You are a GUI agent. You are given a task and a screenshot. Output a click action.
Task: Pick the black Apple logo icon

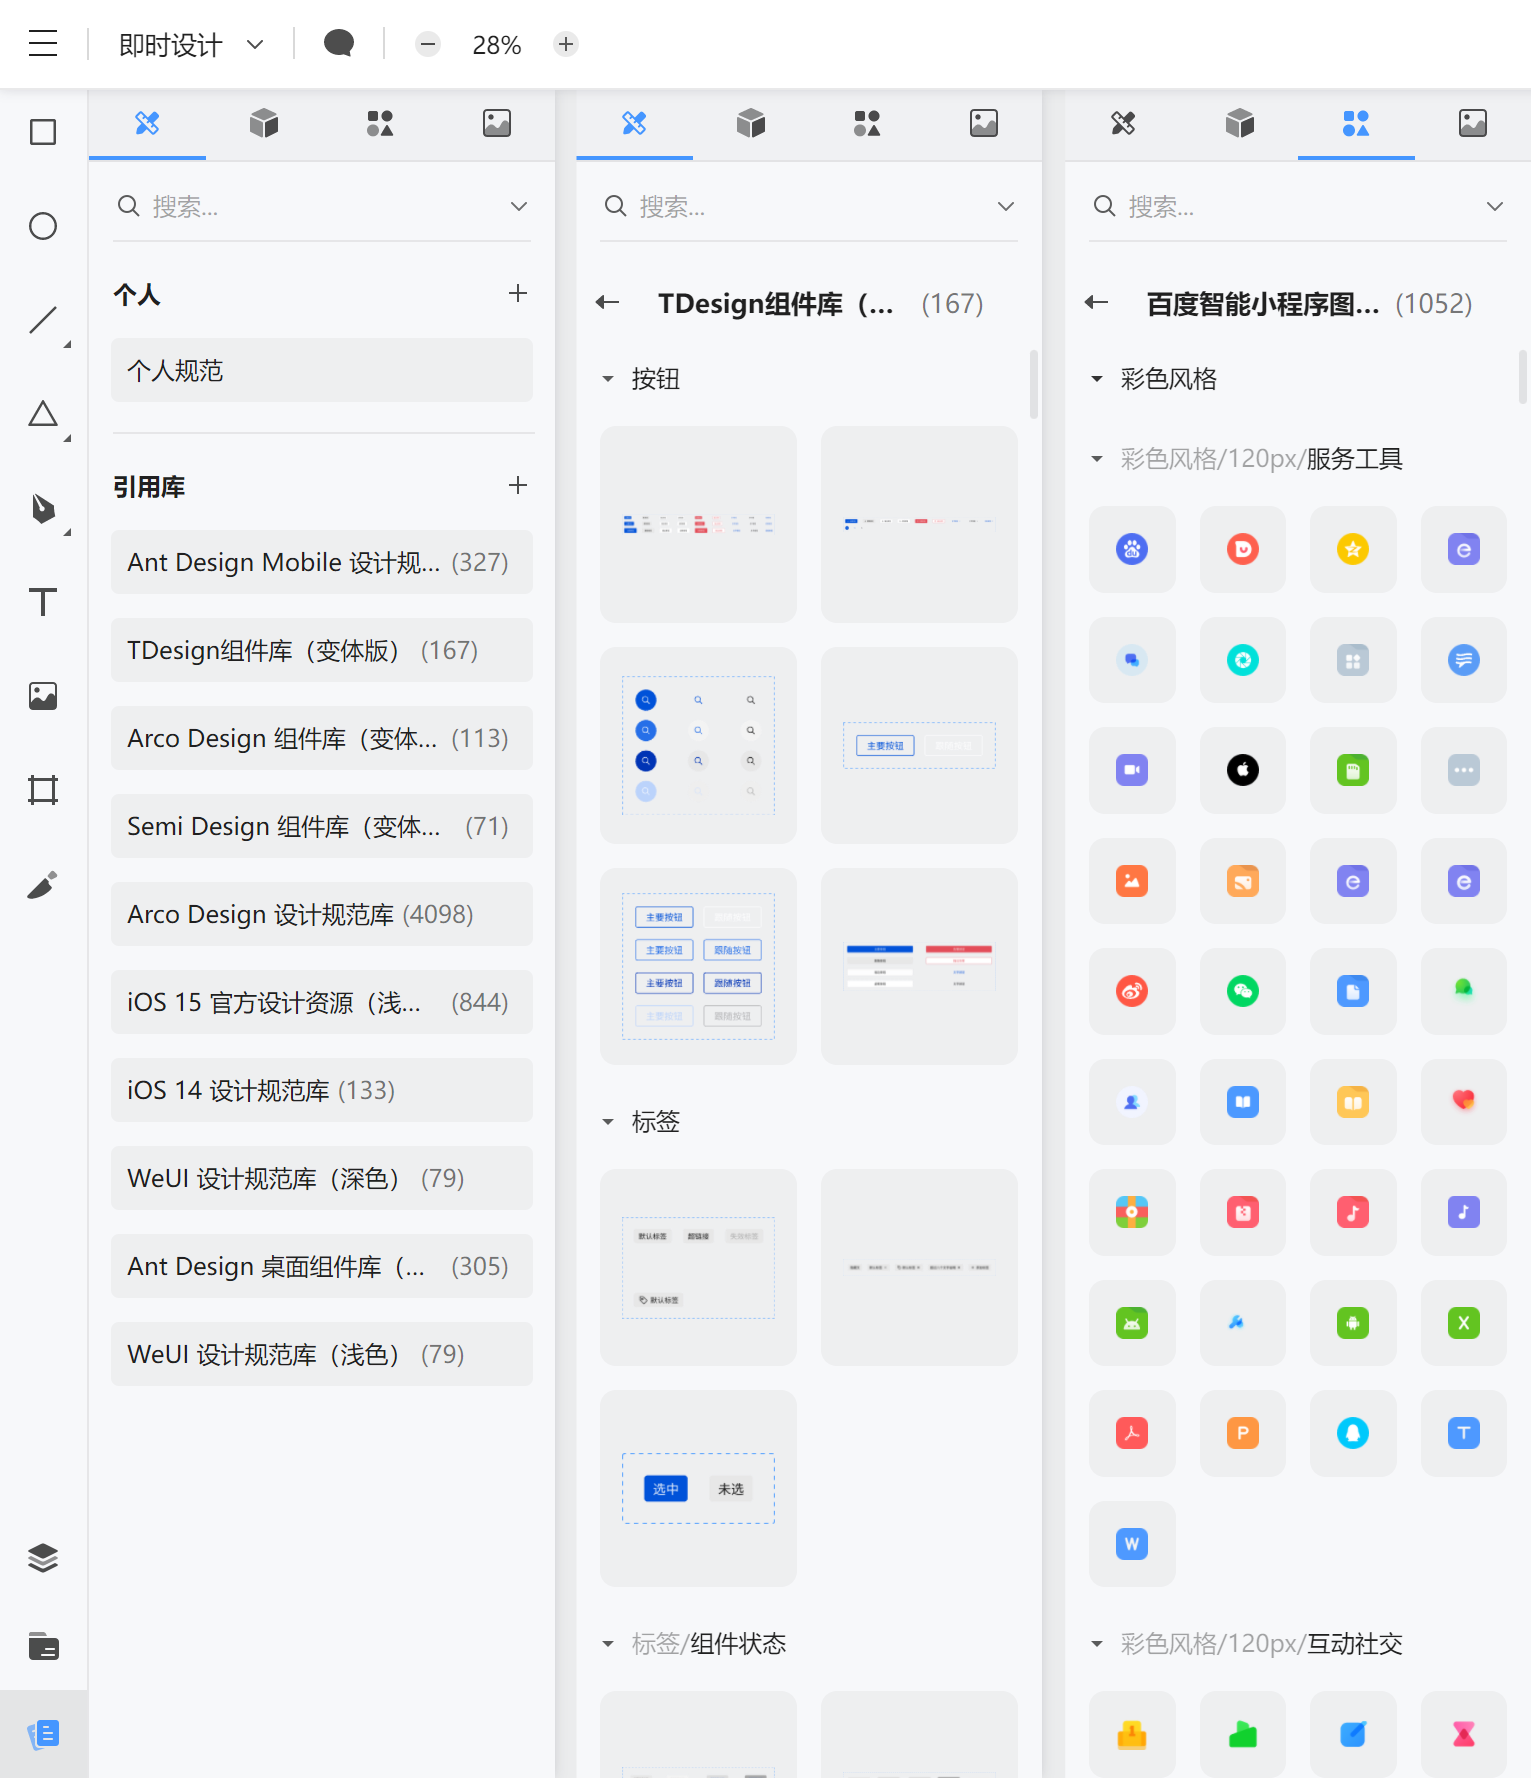click(1243, 770)
